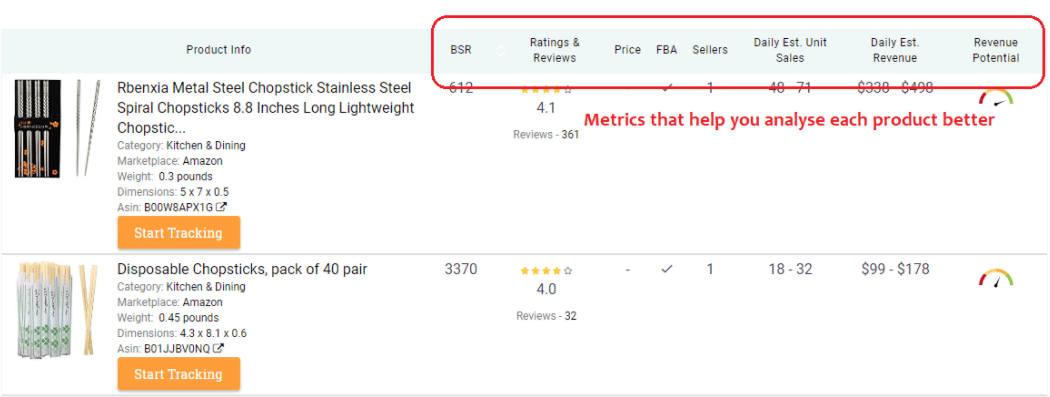Click the 4.0 star rating icons

pos(546,271)
